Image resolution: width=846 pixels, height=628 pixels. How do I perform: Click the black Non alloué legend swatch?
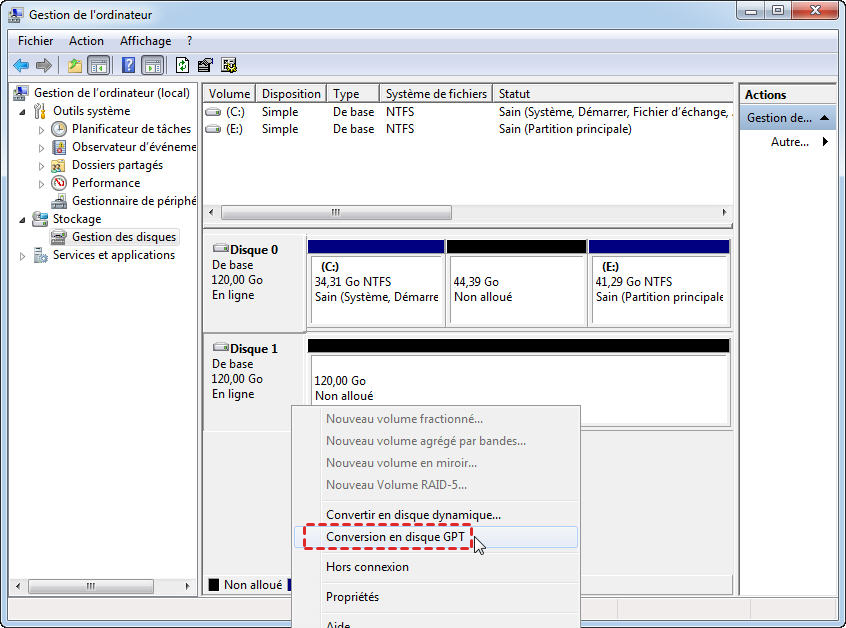click(x=214, y=585)
